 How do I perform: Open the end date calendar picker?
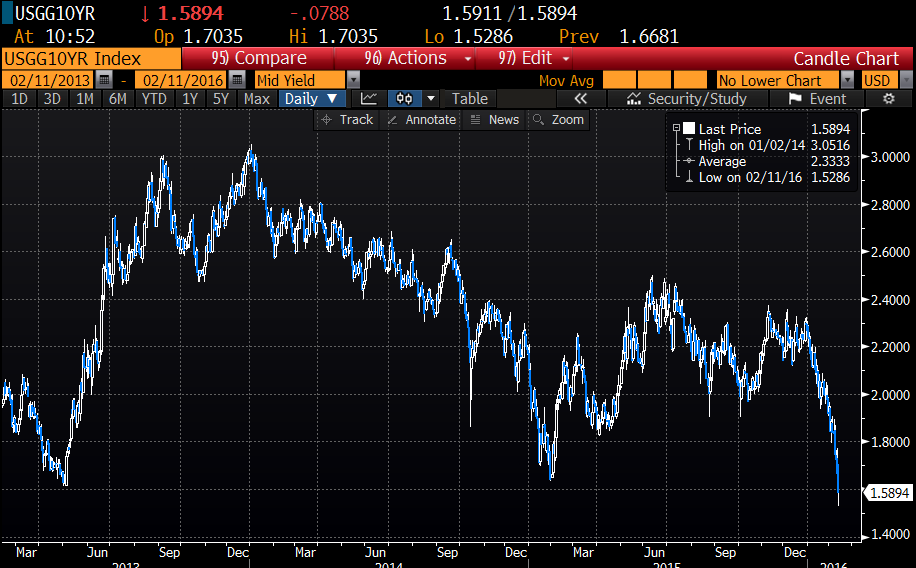(x=236, y=80)
